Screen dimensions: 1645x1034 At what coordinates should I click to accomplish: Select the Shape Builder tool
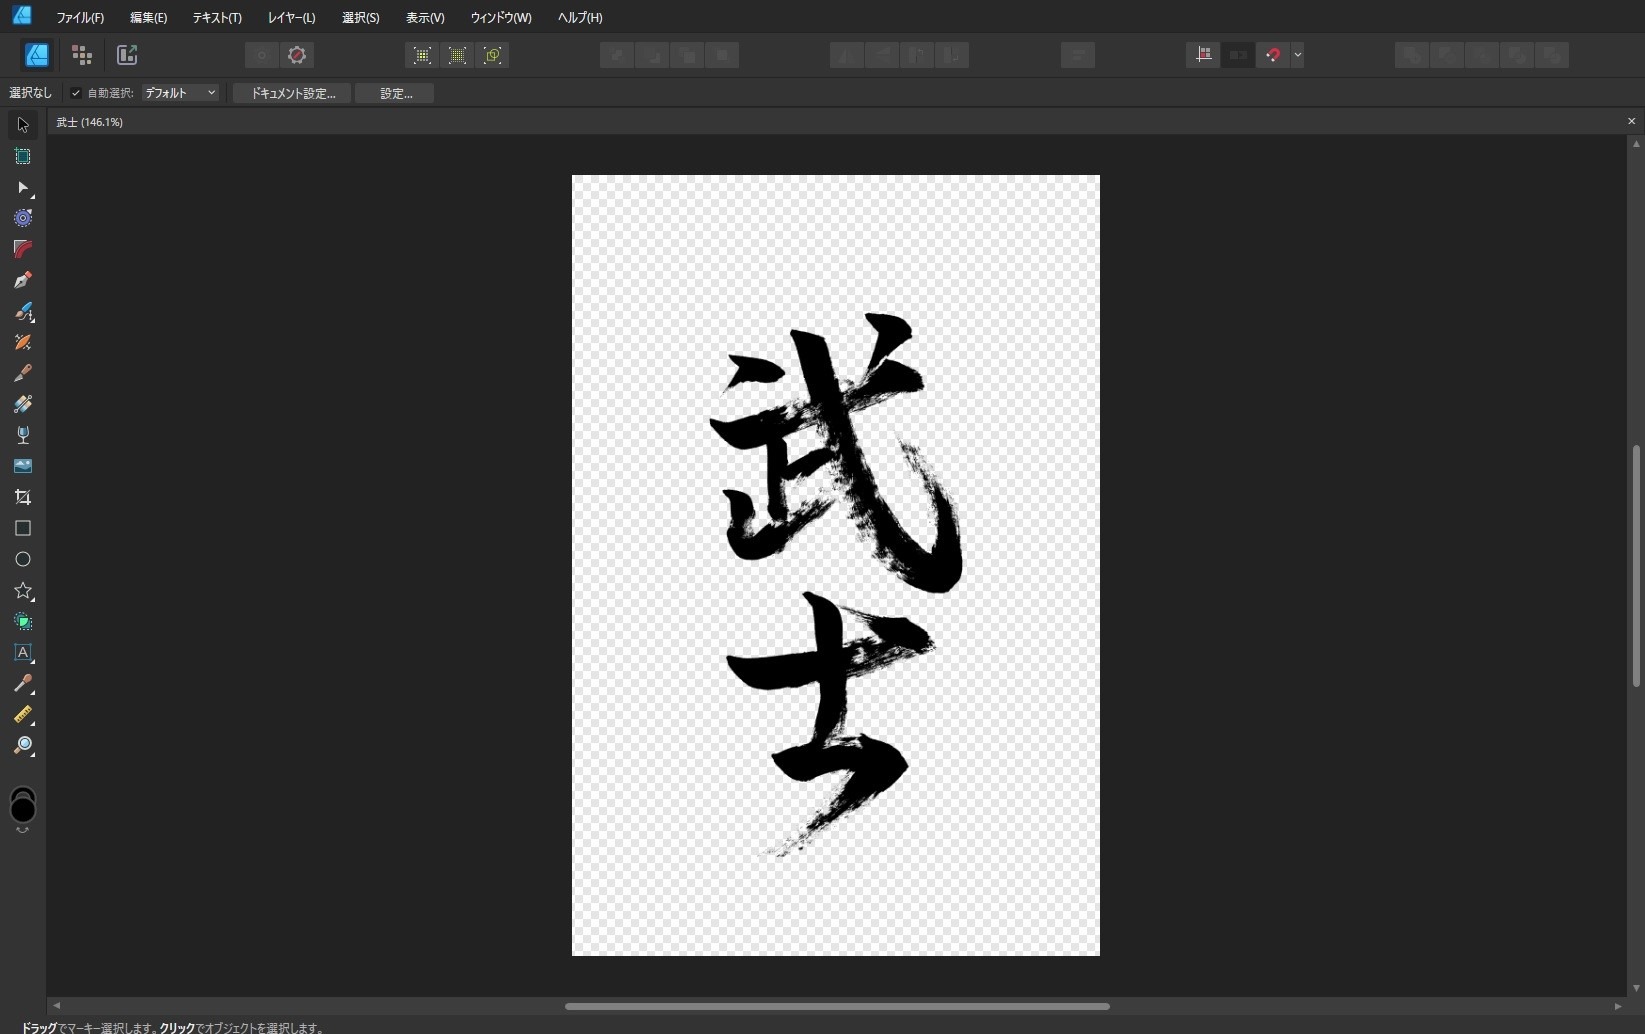coord(22,622)
